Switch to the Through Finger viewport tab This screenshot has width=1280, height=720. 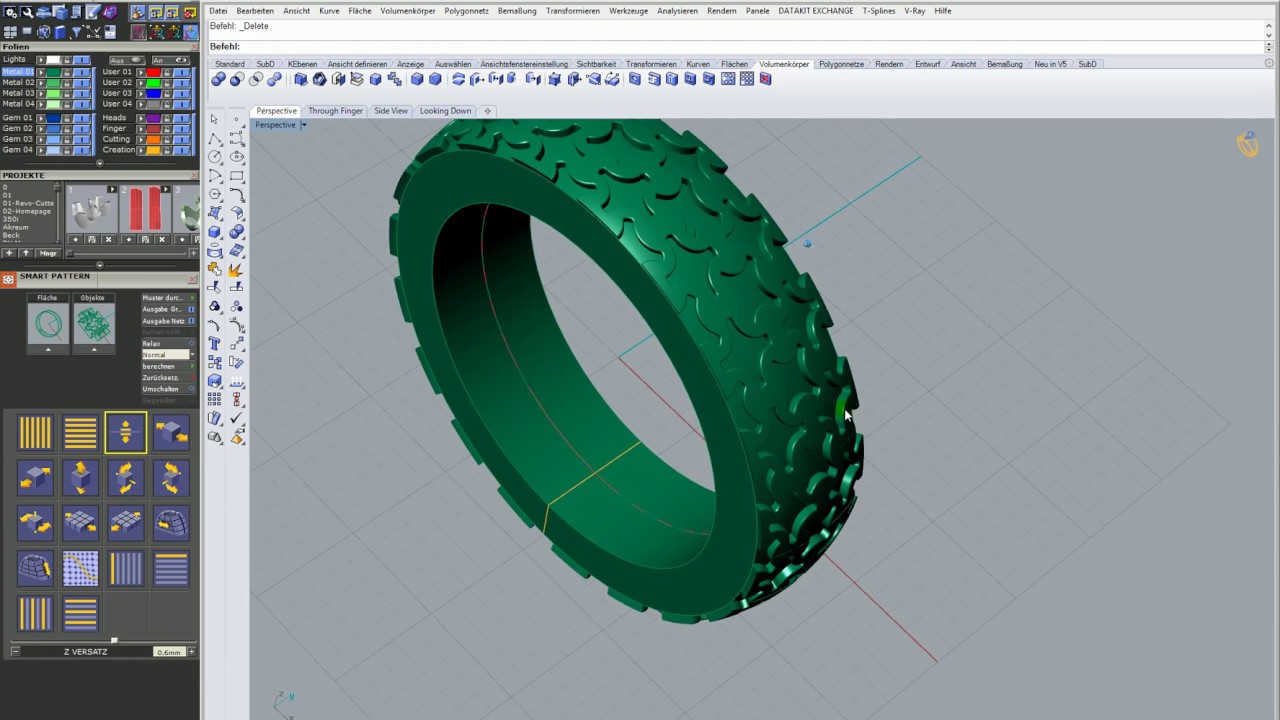tap(335, 111)
